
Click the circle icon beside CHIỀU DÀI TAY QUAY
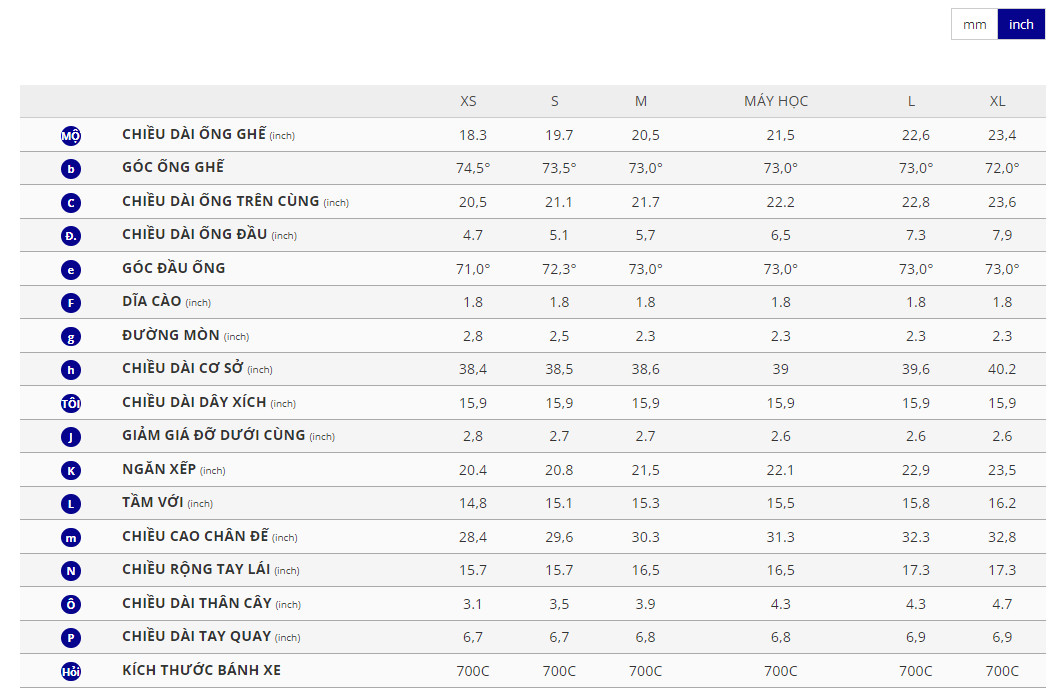point(71,638)
